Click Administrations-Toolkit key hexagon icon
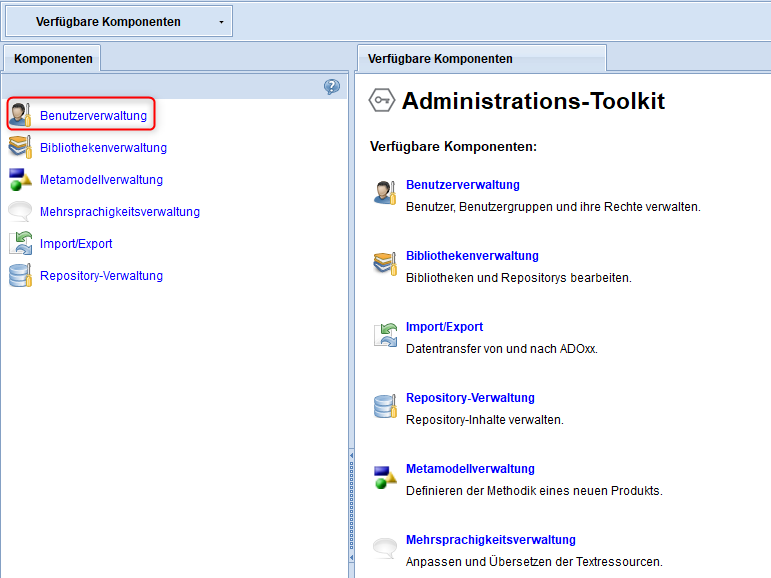The width and height of the screenshot is (771, 578). pyautogui.click(x=382, y=100)
